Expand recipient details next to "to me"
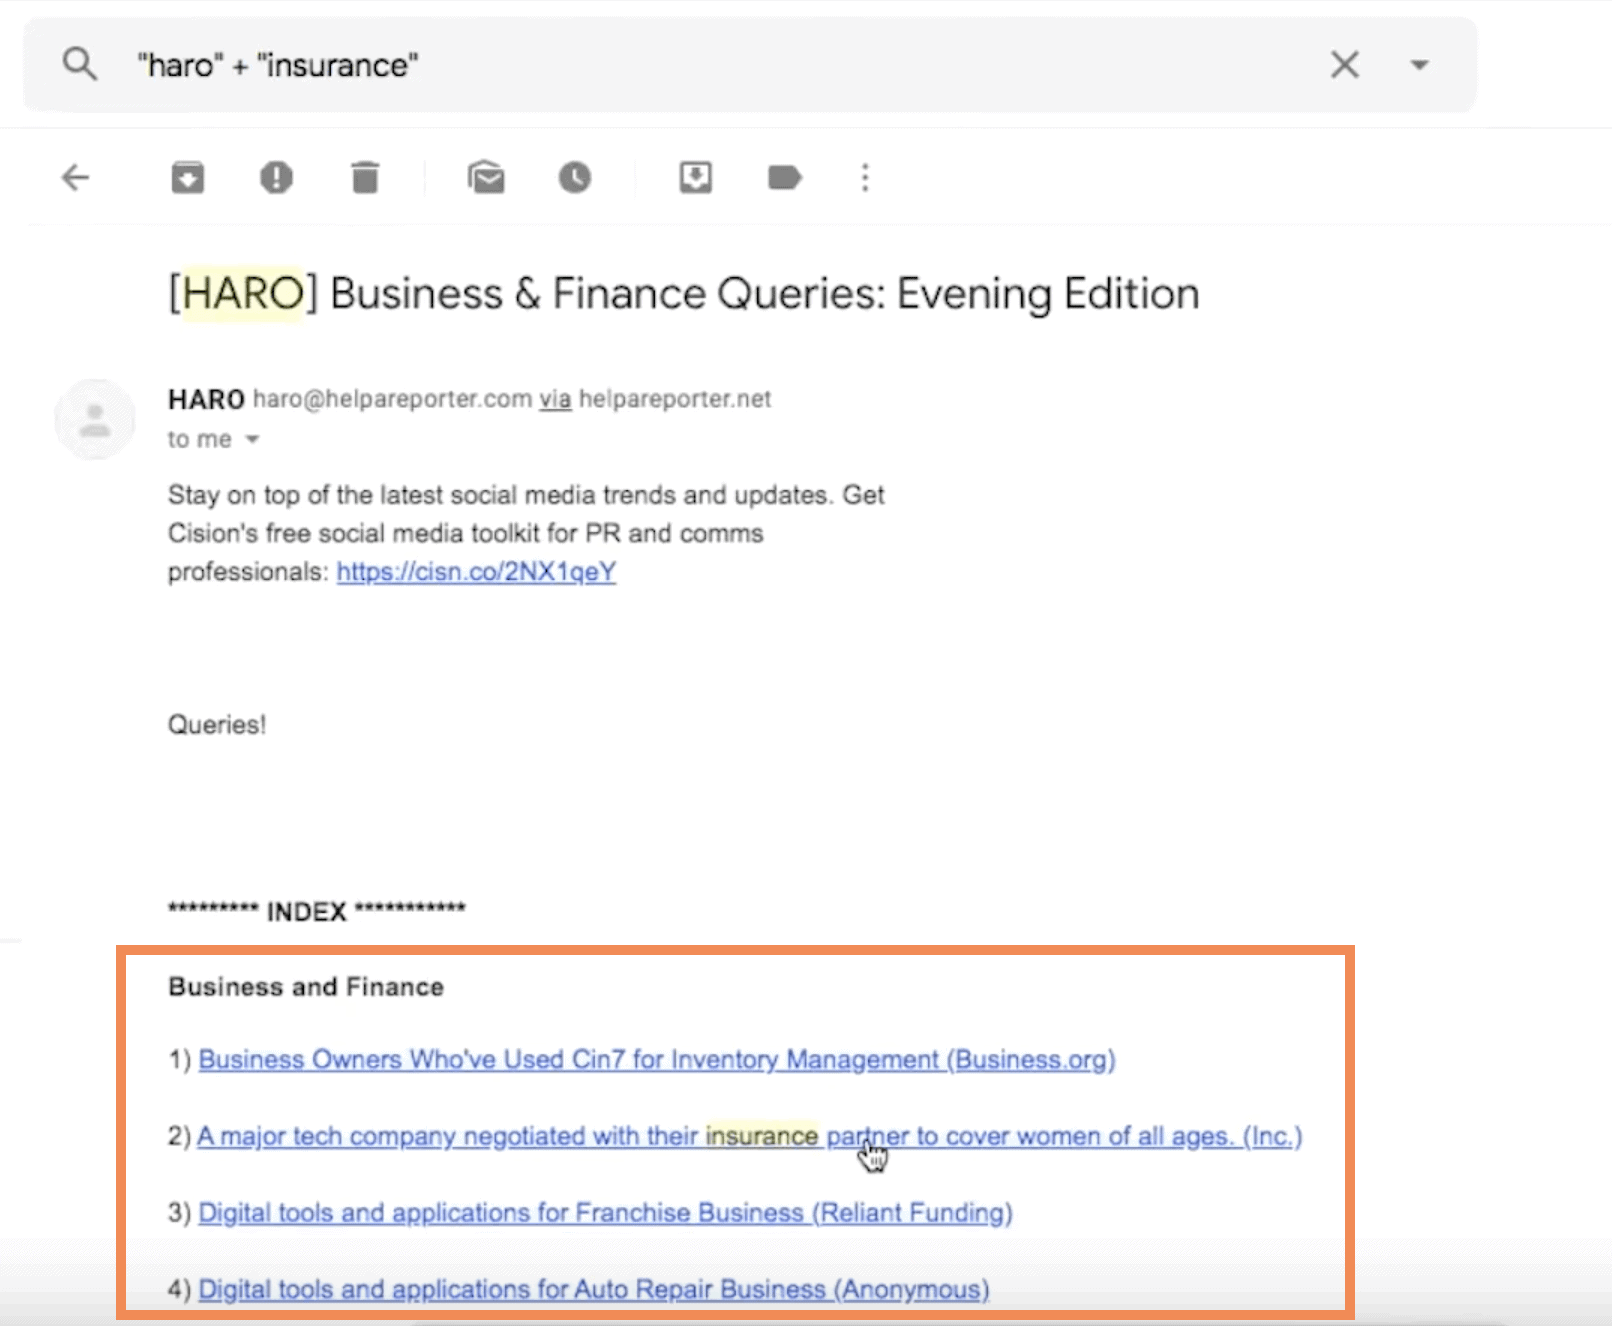Screen dimensions: 1612x1326 point(253,439)
